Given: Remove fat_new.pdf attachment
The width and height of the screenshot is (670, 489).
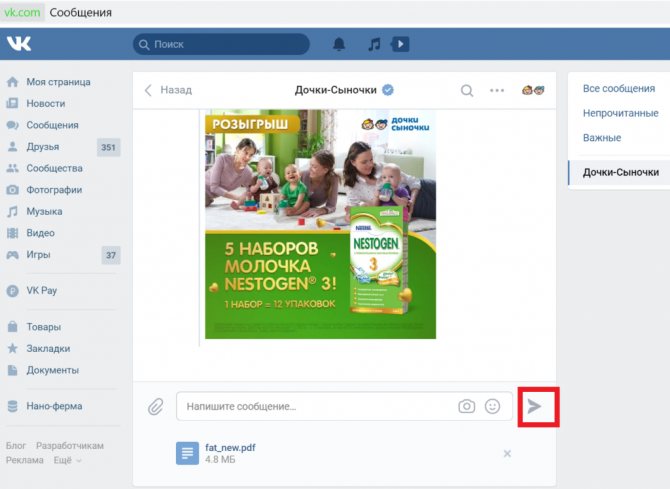Looking at the screenshot, I should tap(507, 454).
